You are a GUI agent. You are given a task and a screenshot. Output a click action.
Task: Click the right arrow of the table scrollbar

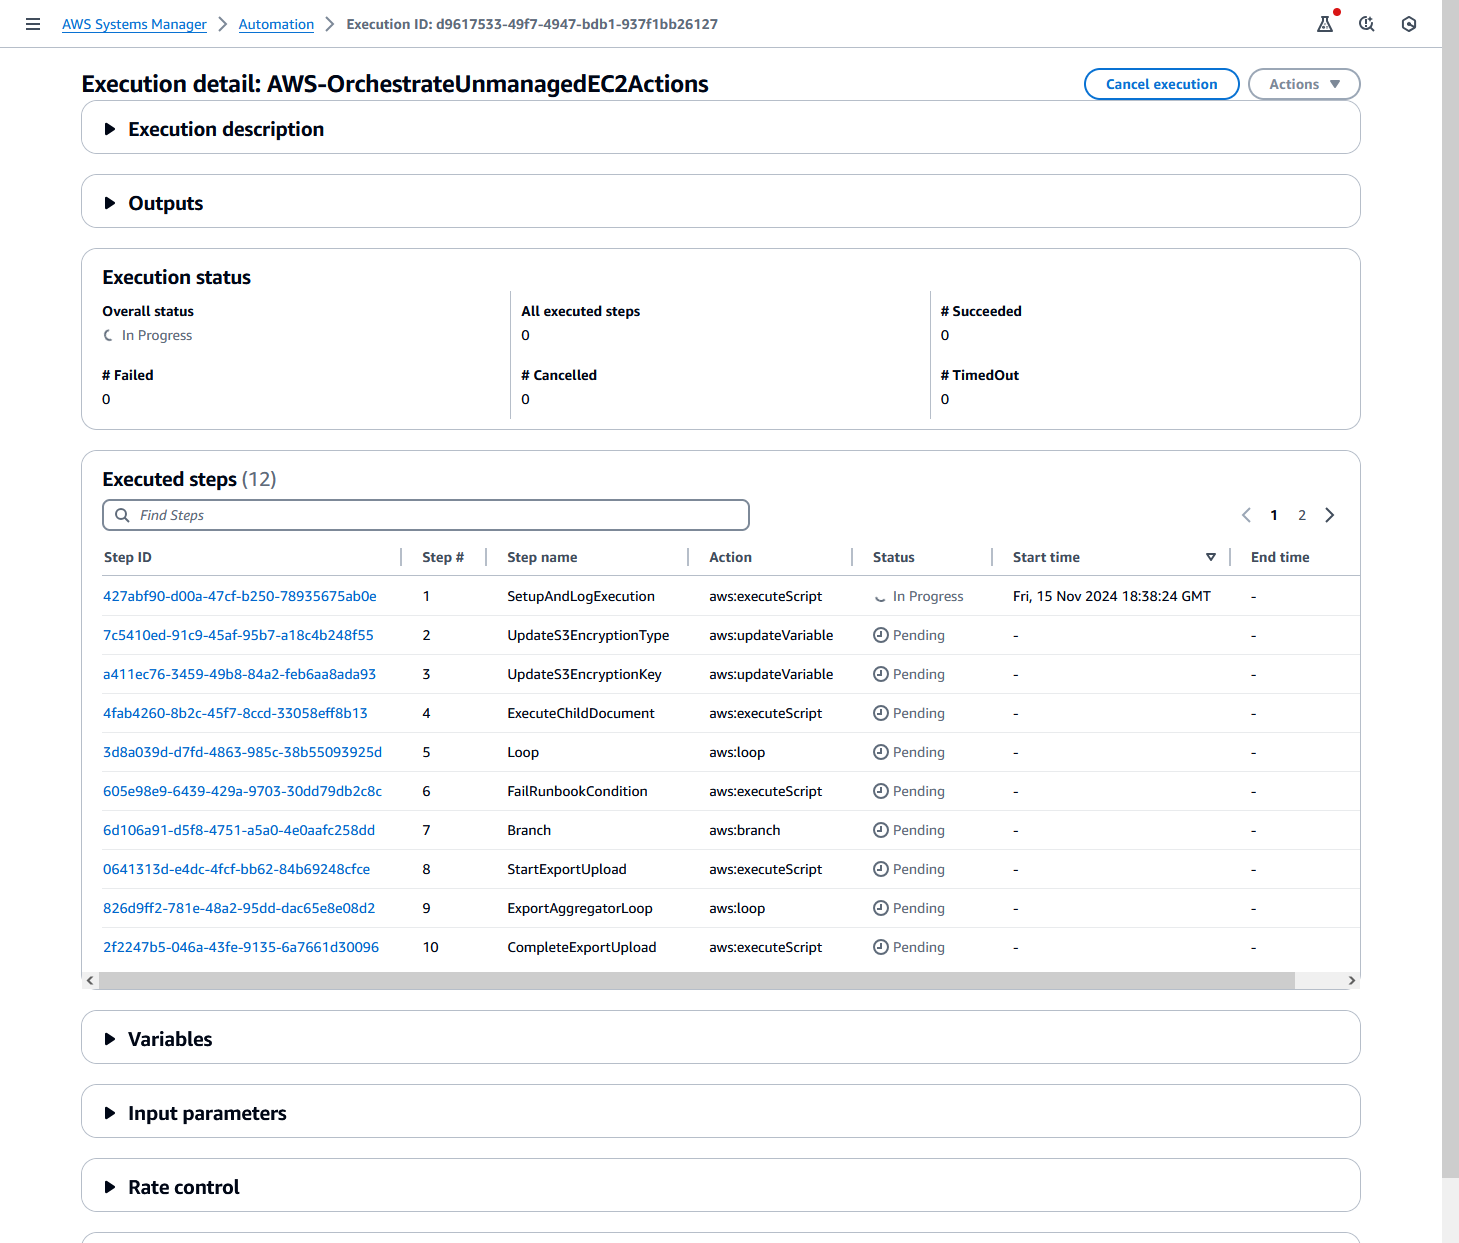pyautogui.click(x=1352, y=980)
